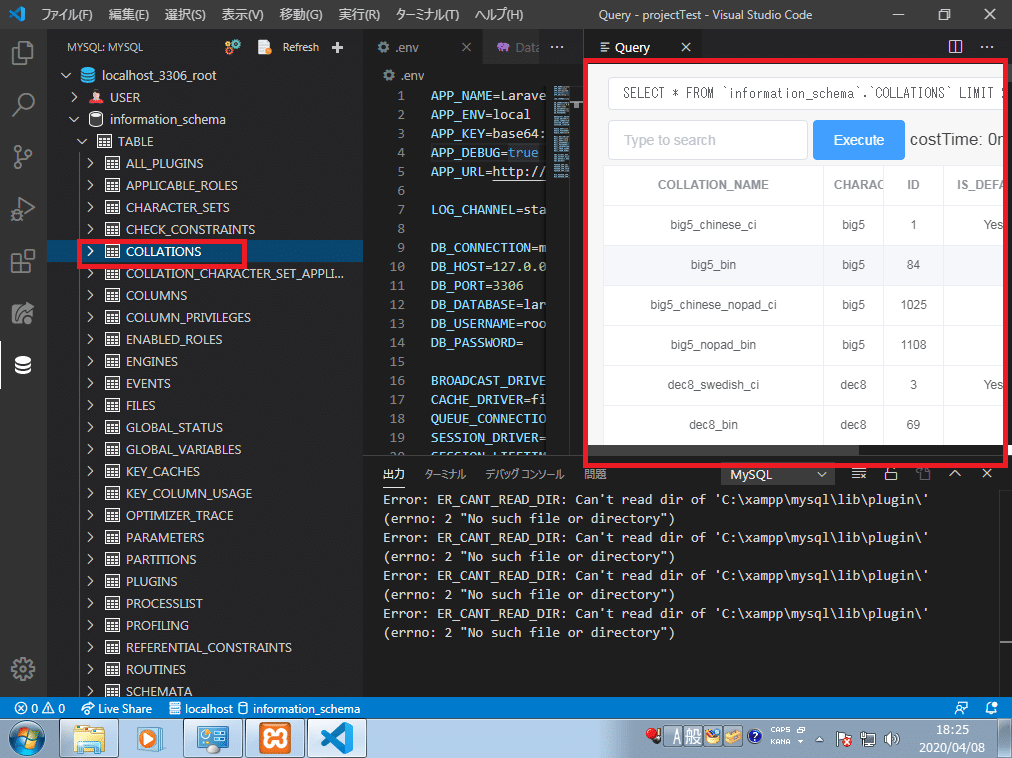Screen dimensions: 1012x758
Task: Select the big5_chinese_ci row cell
Action: point(713,225)
